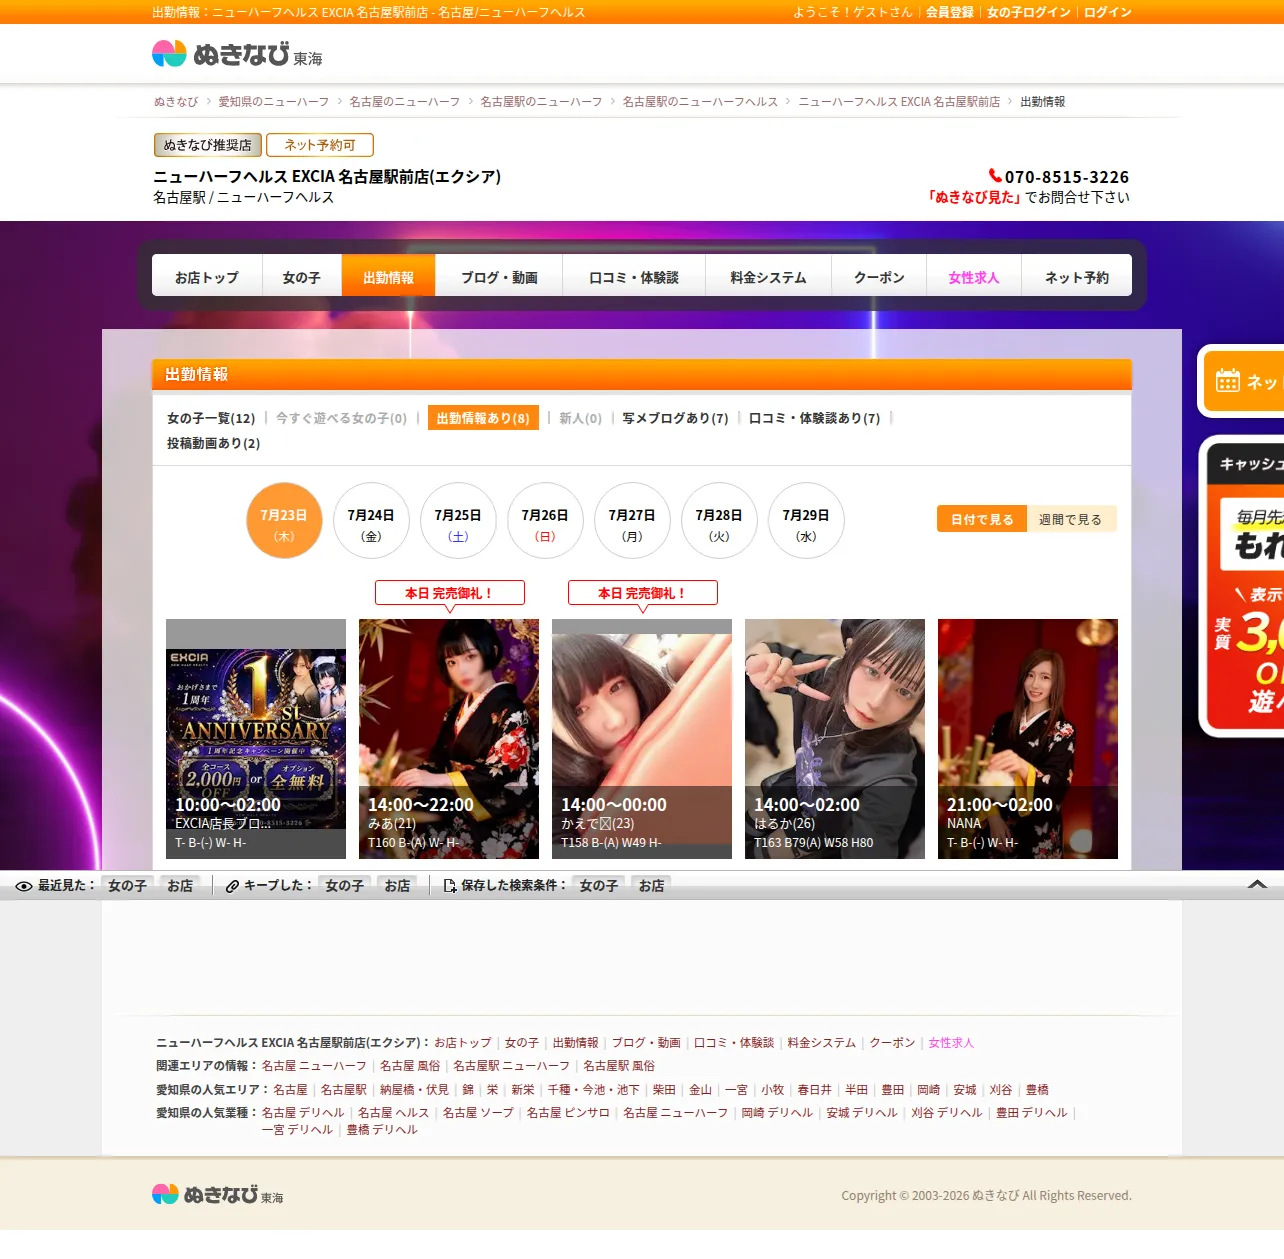Select date 7月28日 (火)
The height and width of the screenshot is (1259, 1284).
pyautogui.click(x=719, y=521)
